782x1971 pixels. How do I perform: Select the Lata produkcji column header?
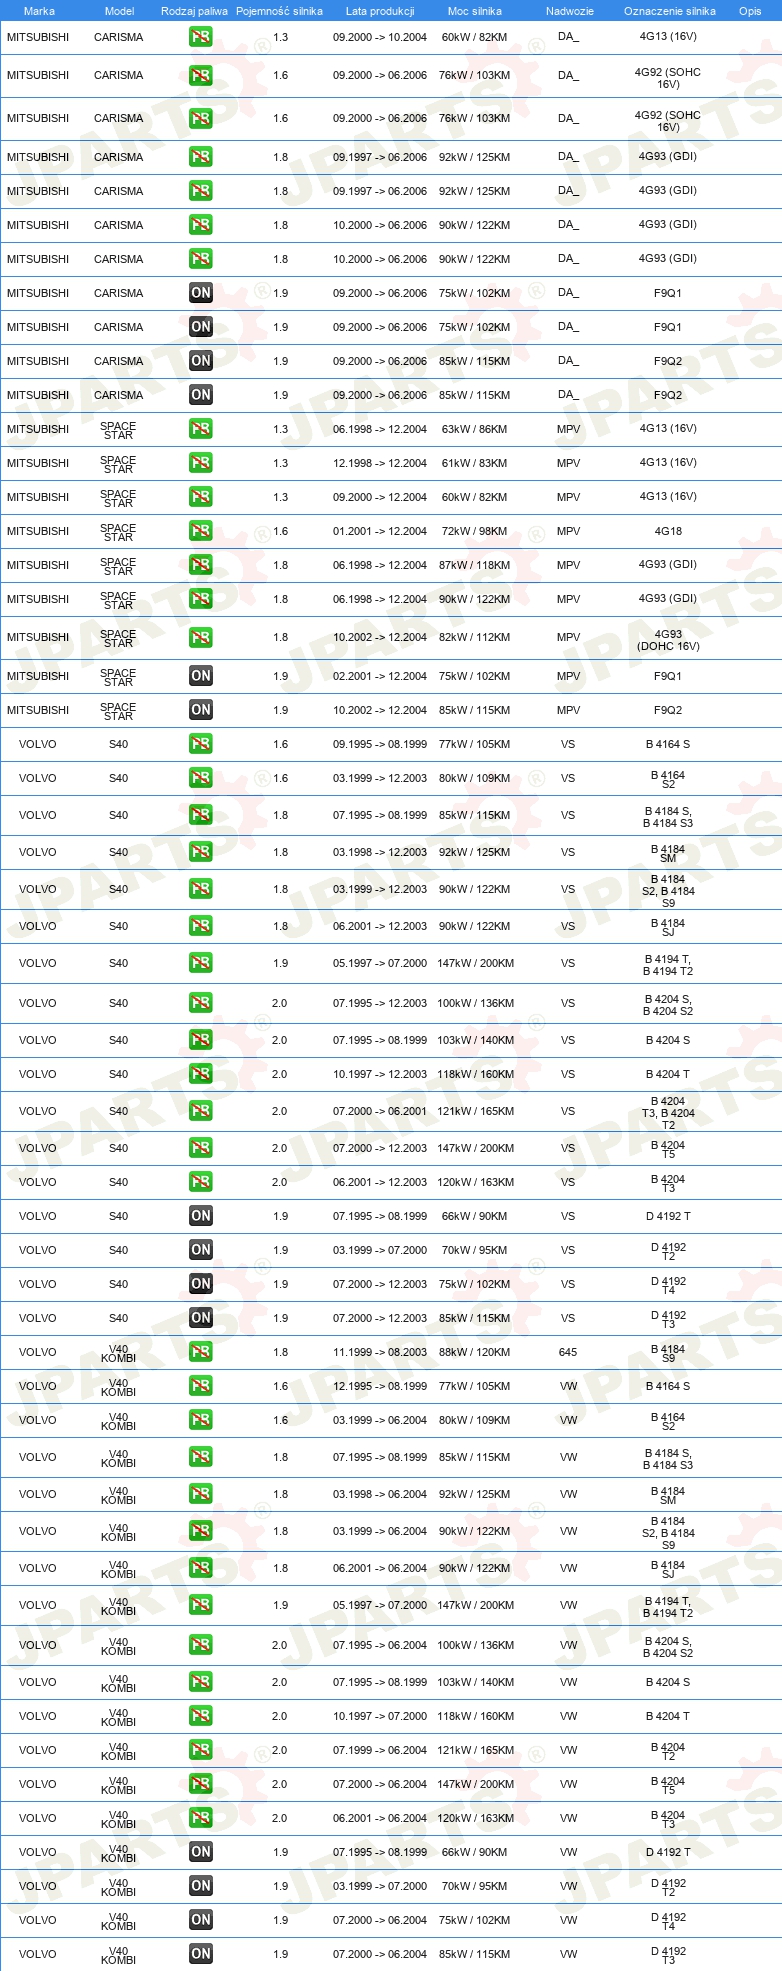point(380,11)
